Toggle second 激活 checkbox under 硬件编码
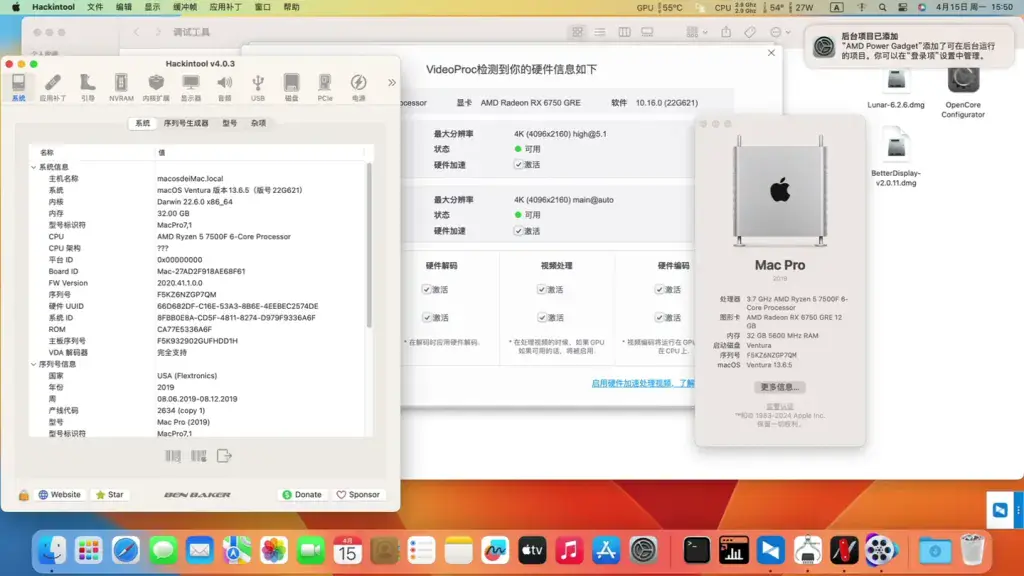1024x576 pixels. coord(659,317)
